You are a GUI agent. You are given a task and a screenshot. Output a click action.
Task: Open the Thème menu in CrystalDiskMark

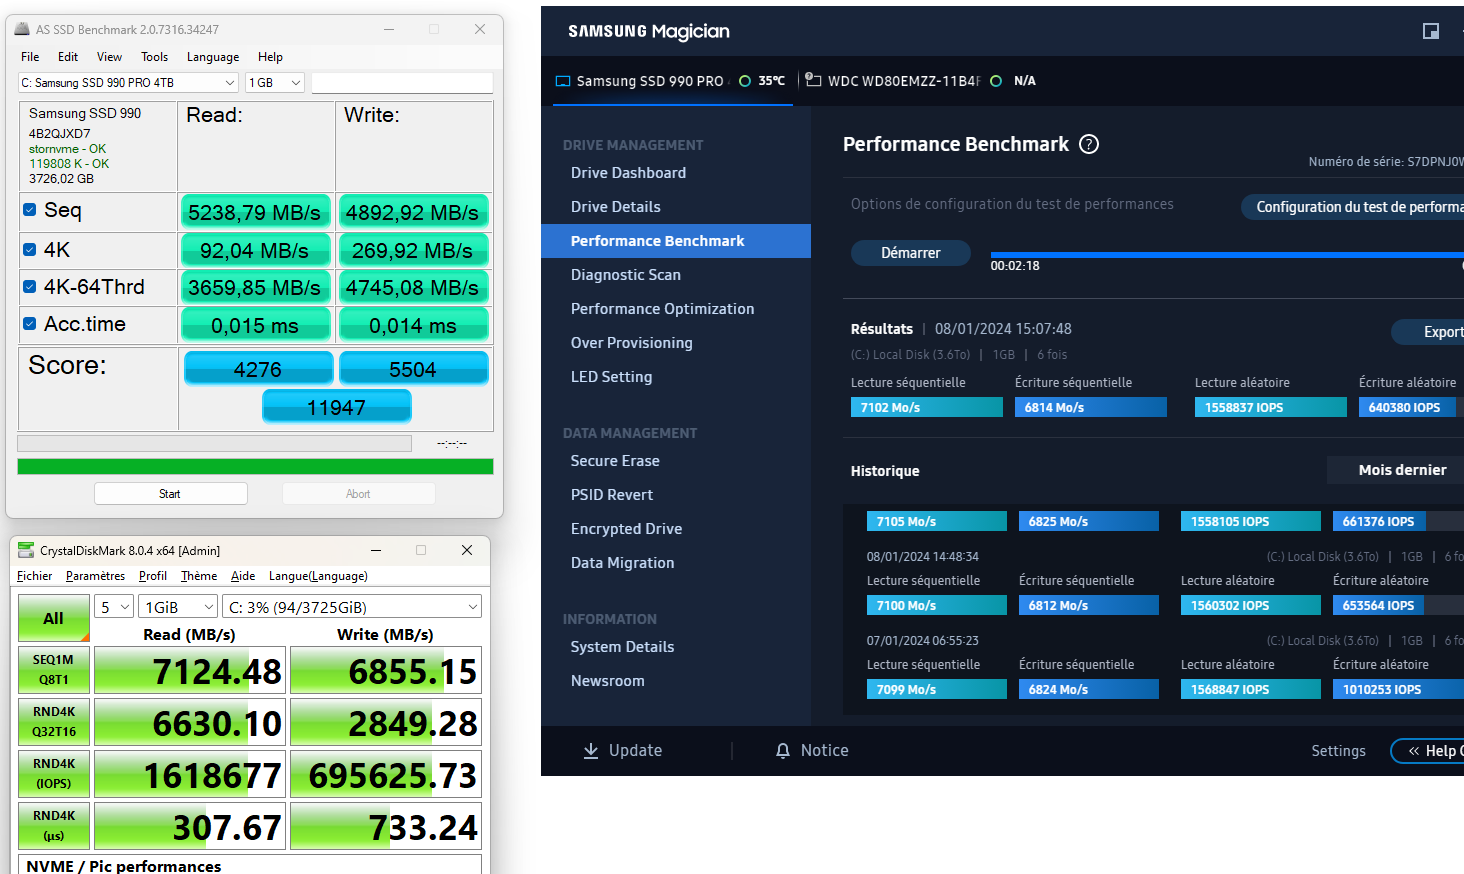coord(199,576)
